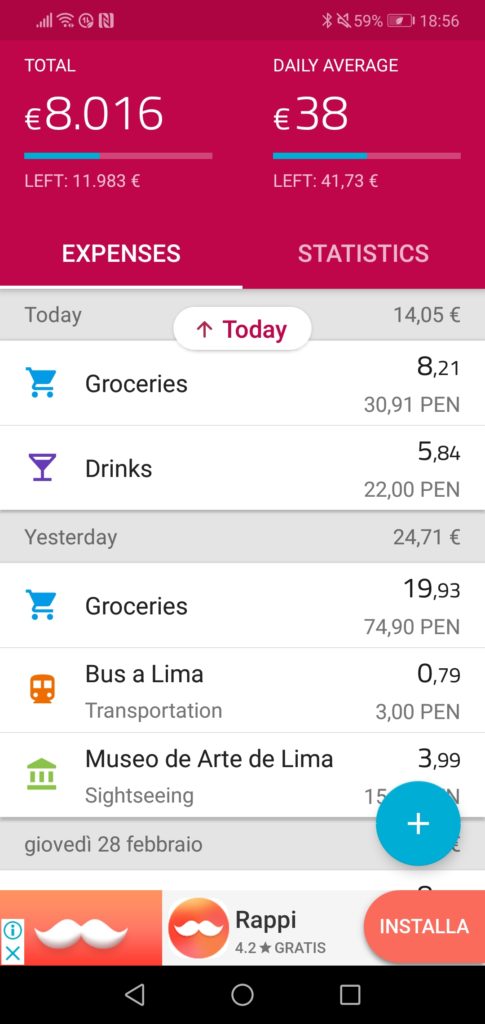Tap the purple cocktail glass Drinks icon

pyautogui.click(x=40, y=468)
